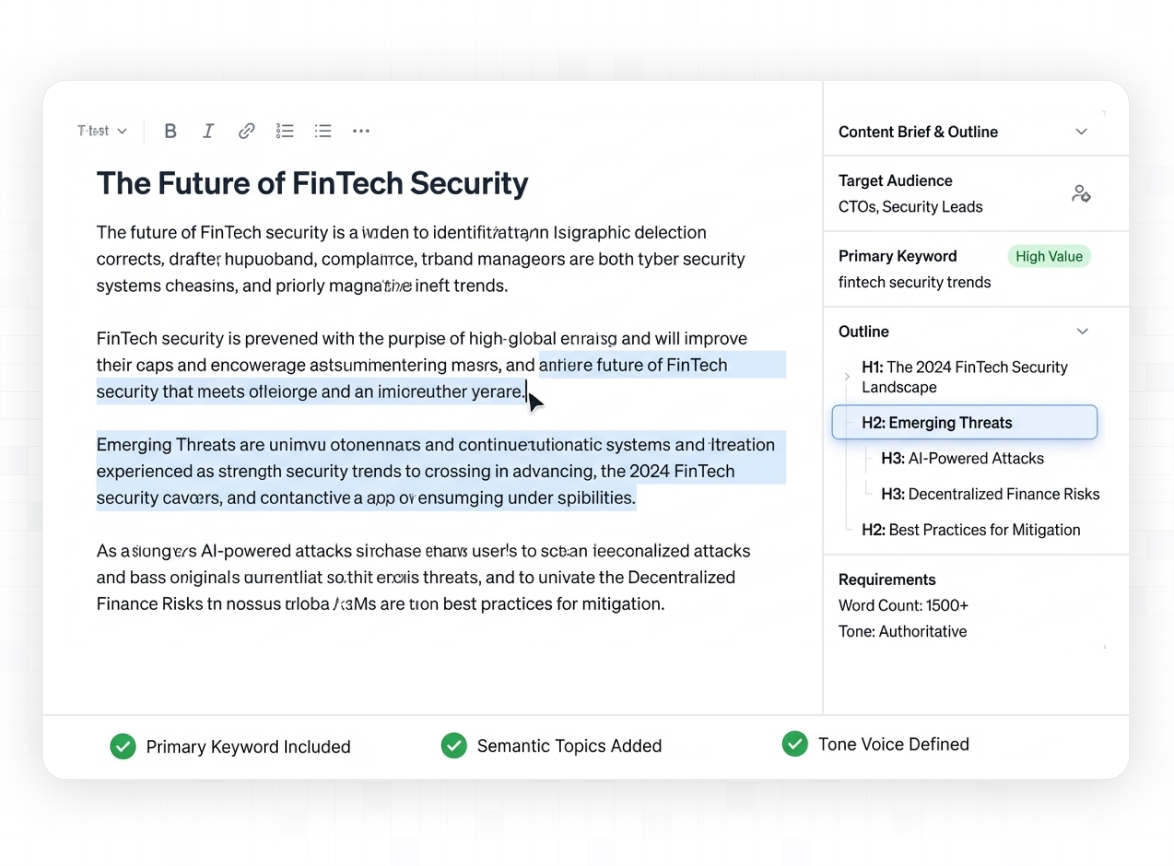Click the document title heading
1174x866 pixels.
(312, 184)
